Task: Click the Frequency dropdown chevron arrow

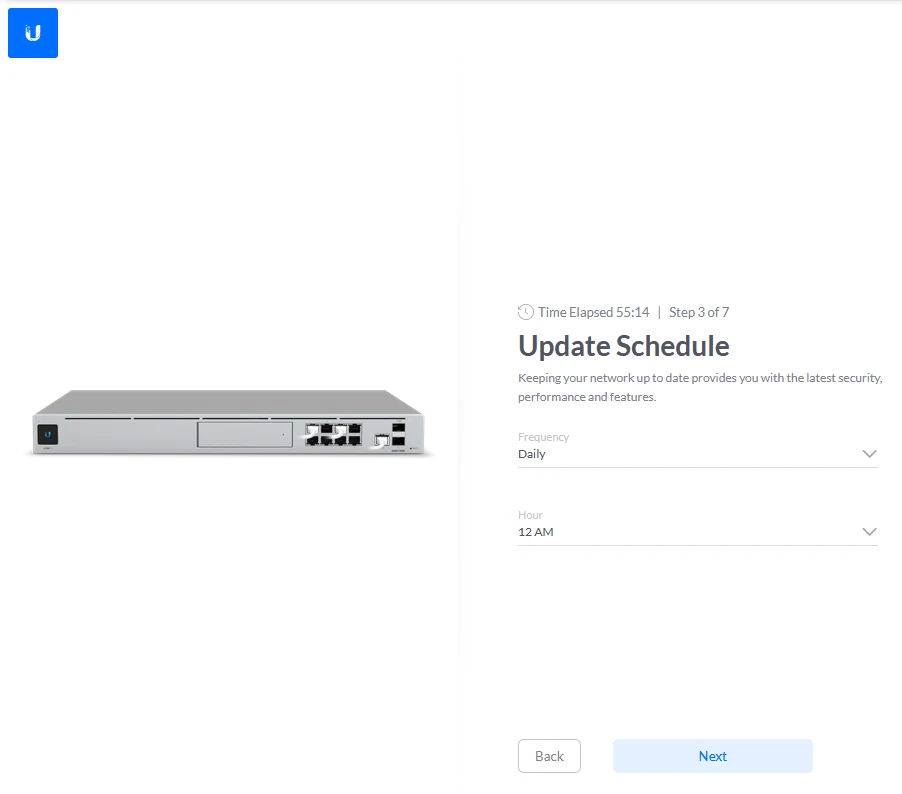Action: pyautogui.click(x=869, y=454)
